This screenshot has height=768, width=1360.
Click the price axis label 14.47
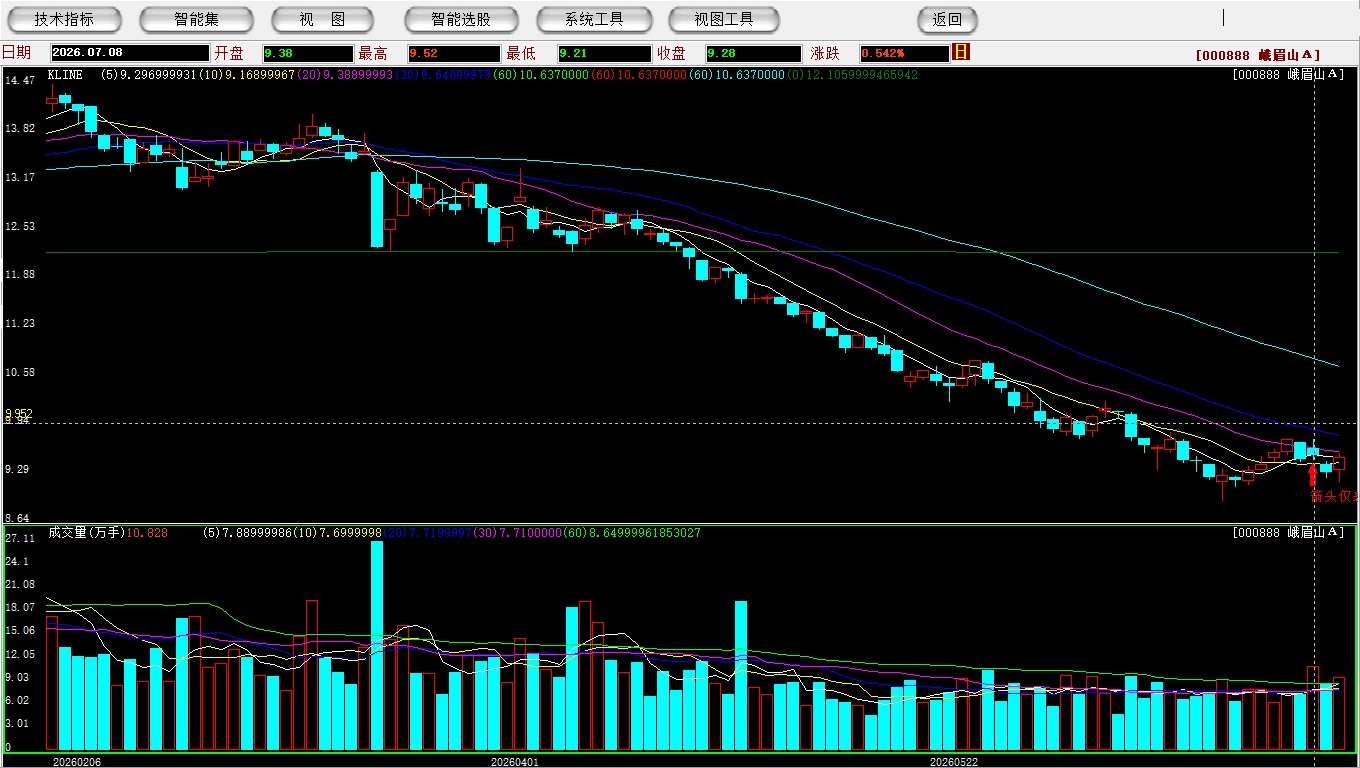20,80
